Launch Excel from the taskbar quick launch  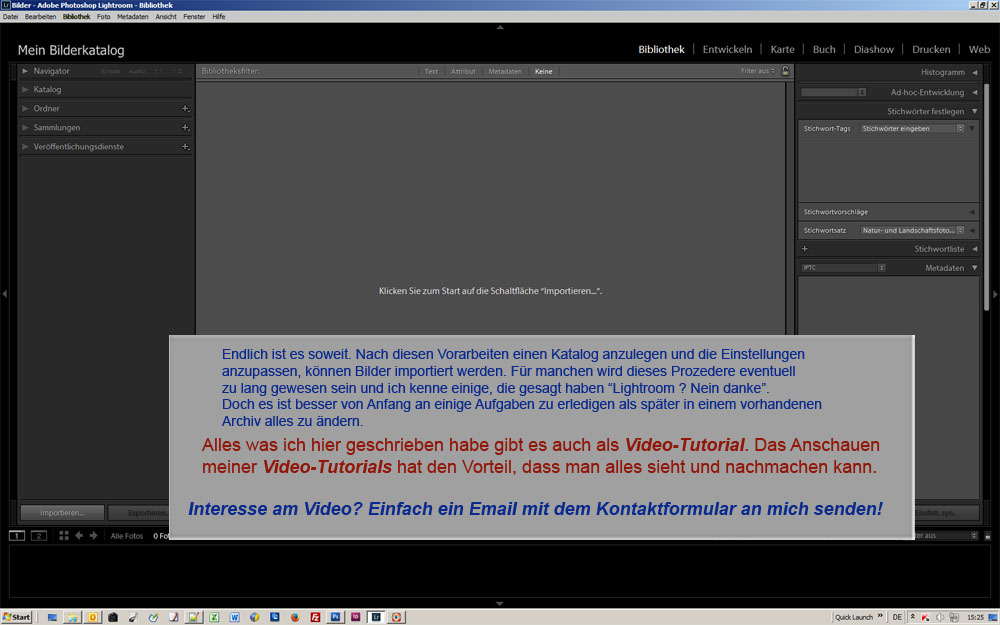[214, 617]
